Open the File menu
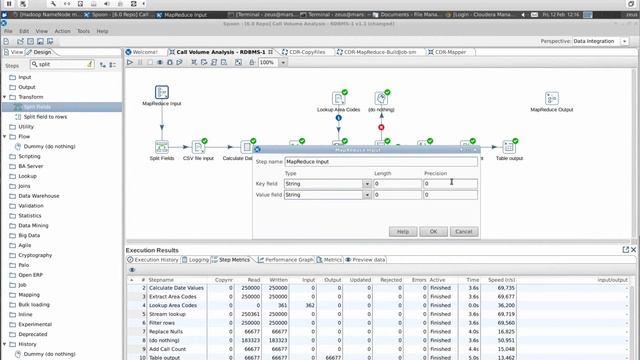640x360 pixels. (x=8, y=31)
